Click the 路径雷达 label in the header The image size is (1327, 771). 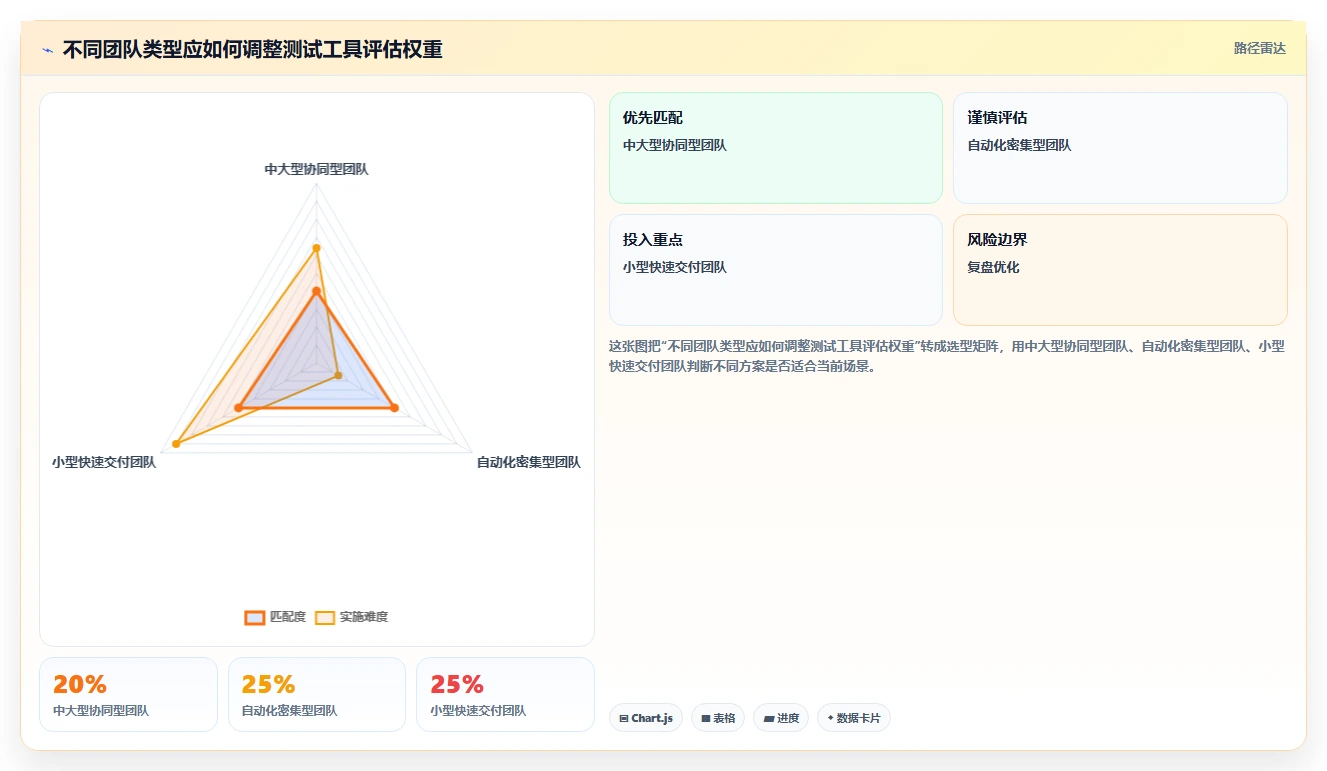(1259, 48)
